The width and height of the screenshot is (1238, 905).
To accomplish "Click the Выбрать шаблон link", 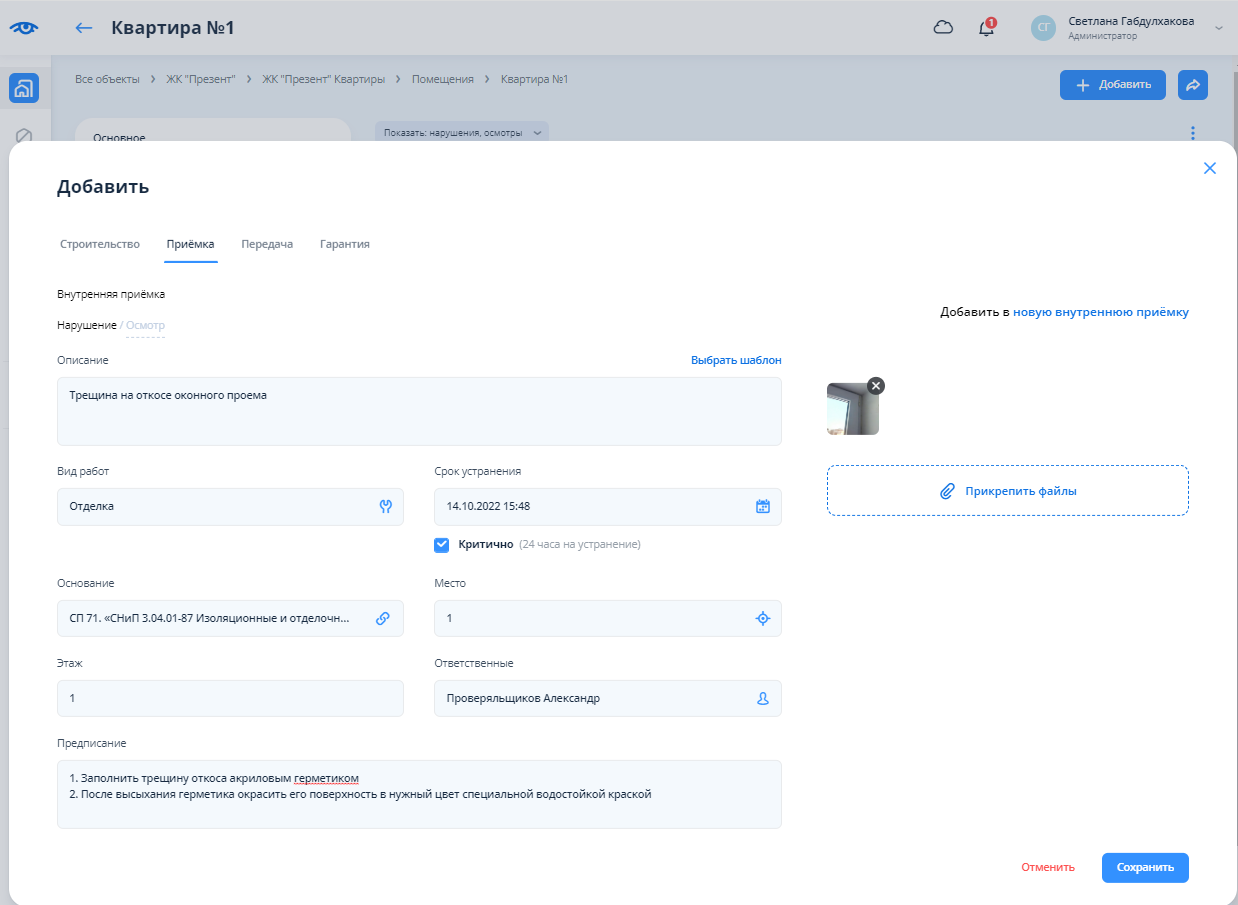I will [736, 360].
